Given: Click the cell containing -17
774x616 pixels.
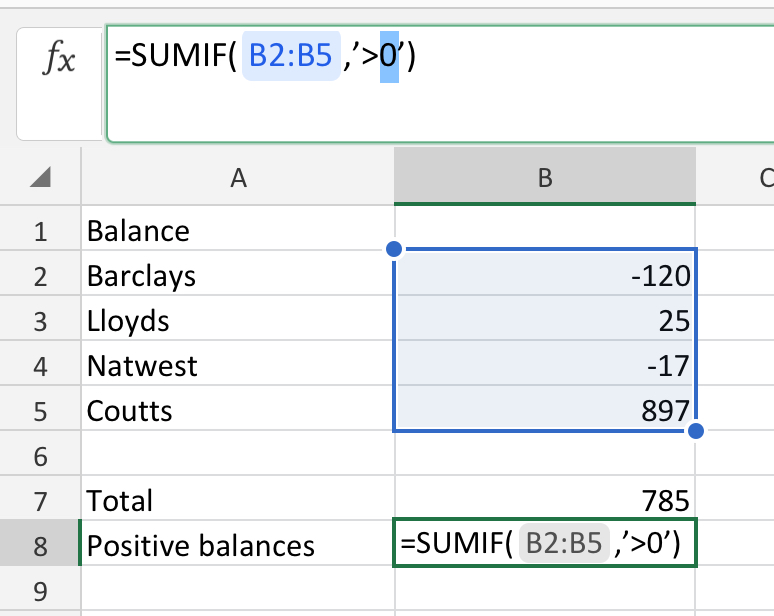Looking at the screenshot, I should 545,363.
